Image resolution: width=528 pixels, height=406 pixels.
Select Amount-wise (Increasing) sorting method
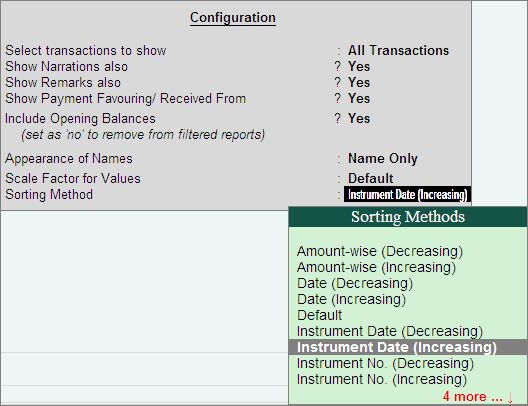click(x=376, y=267)
